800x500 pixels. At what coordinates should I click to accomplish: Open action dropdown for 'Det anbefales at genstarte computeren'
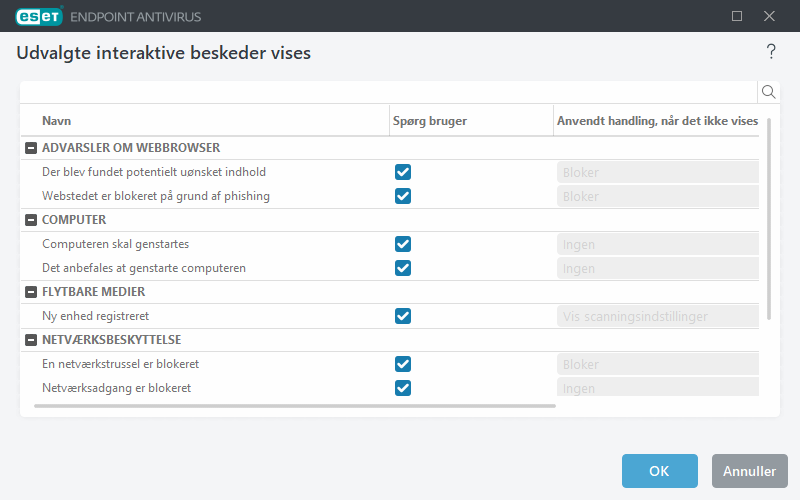click(x=658, y=268)
